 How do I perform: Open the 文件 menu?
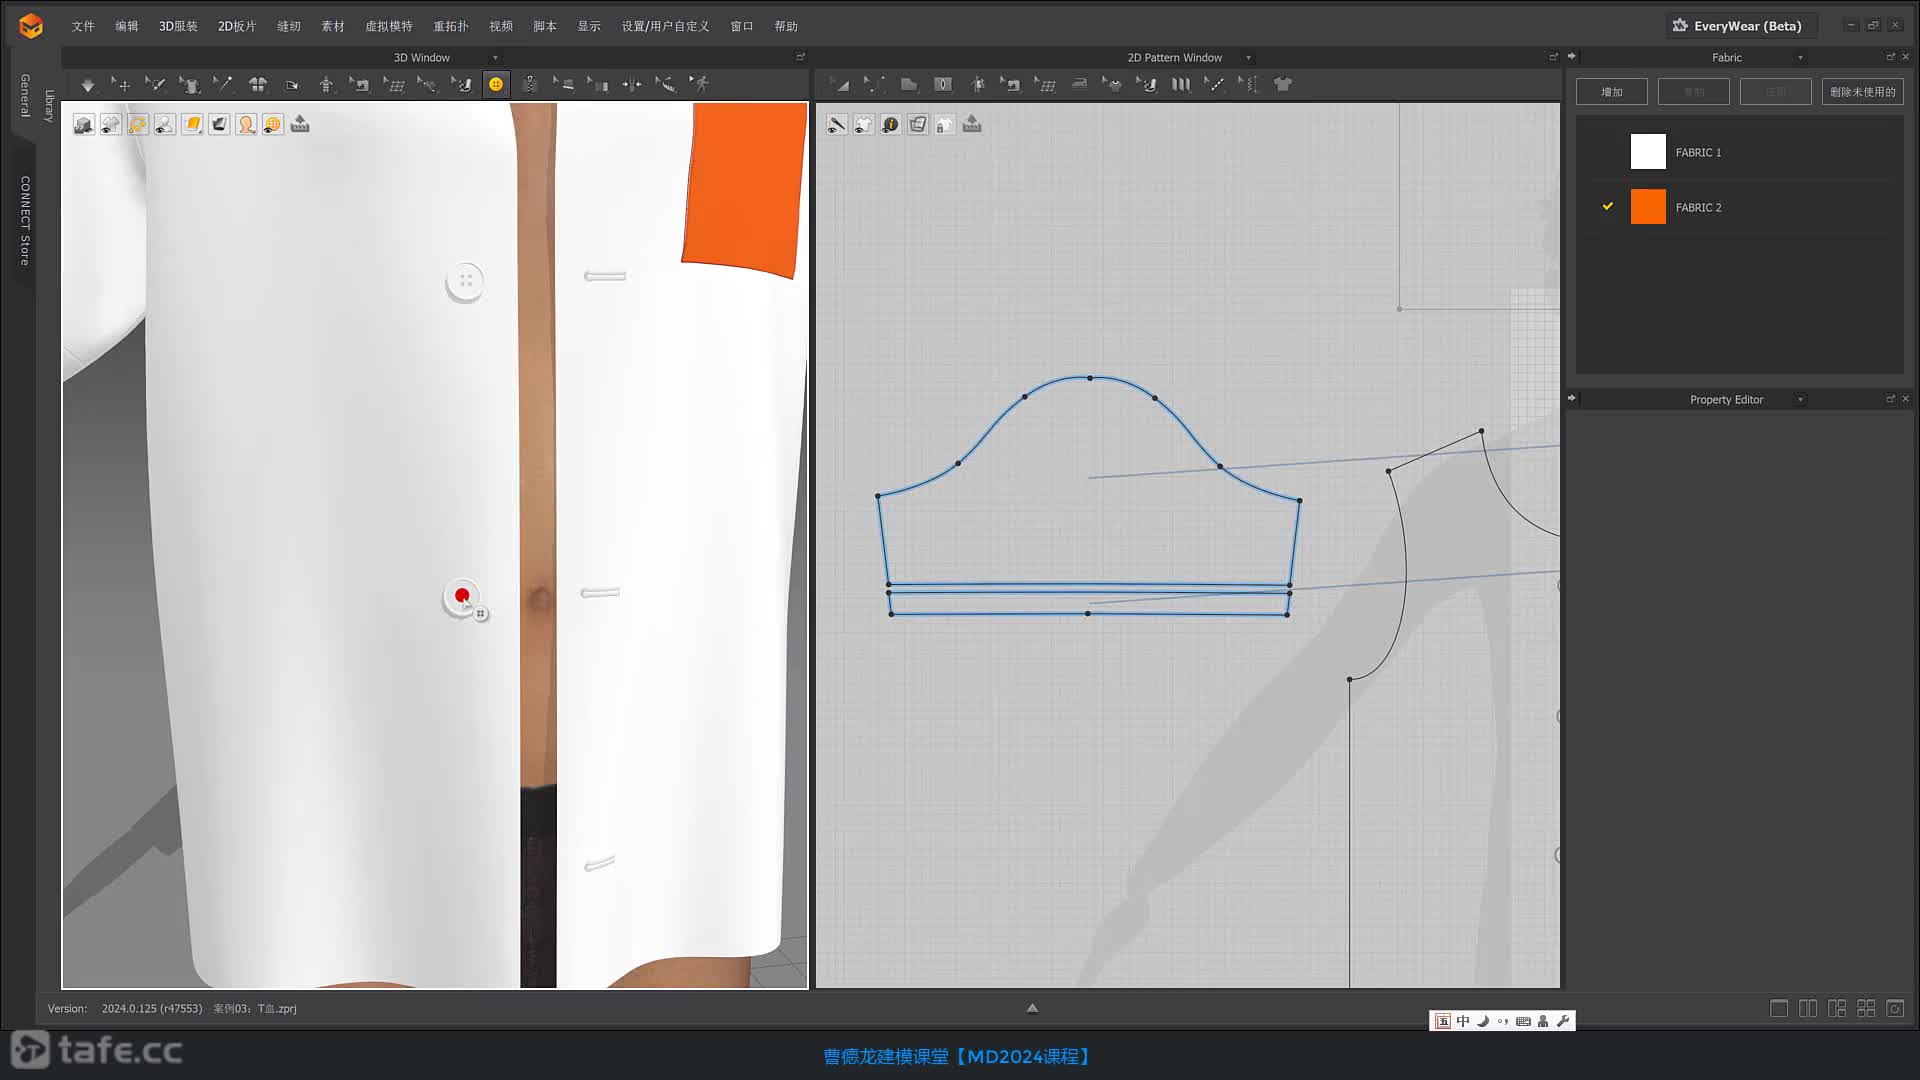click(x=83, y=26)
